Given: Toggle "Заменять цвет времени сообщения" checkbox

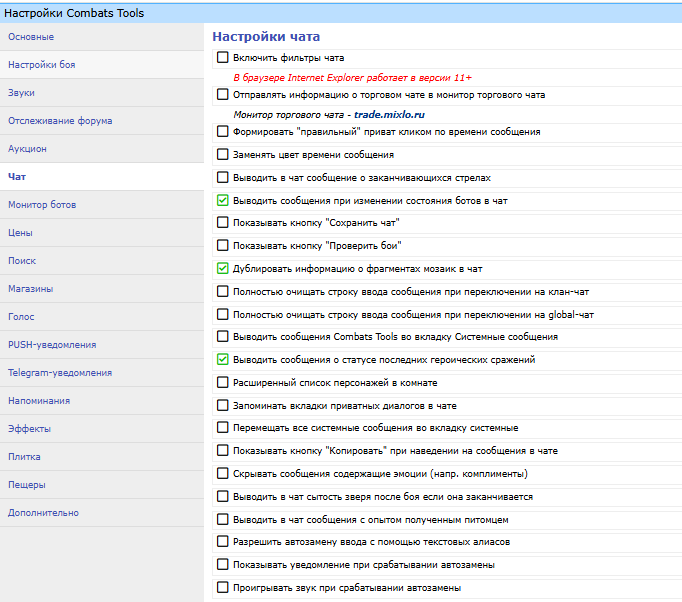Looking at the screenshot, I should tap(223, 155).
